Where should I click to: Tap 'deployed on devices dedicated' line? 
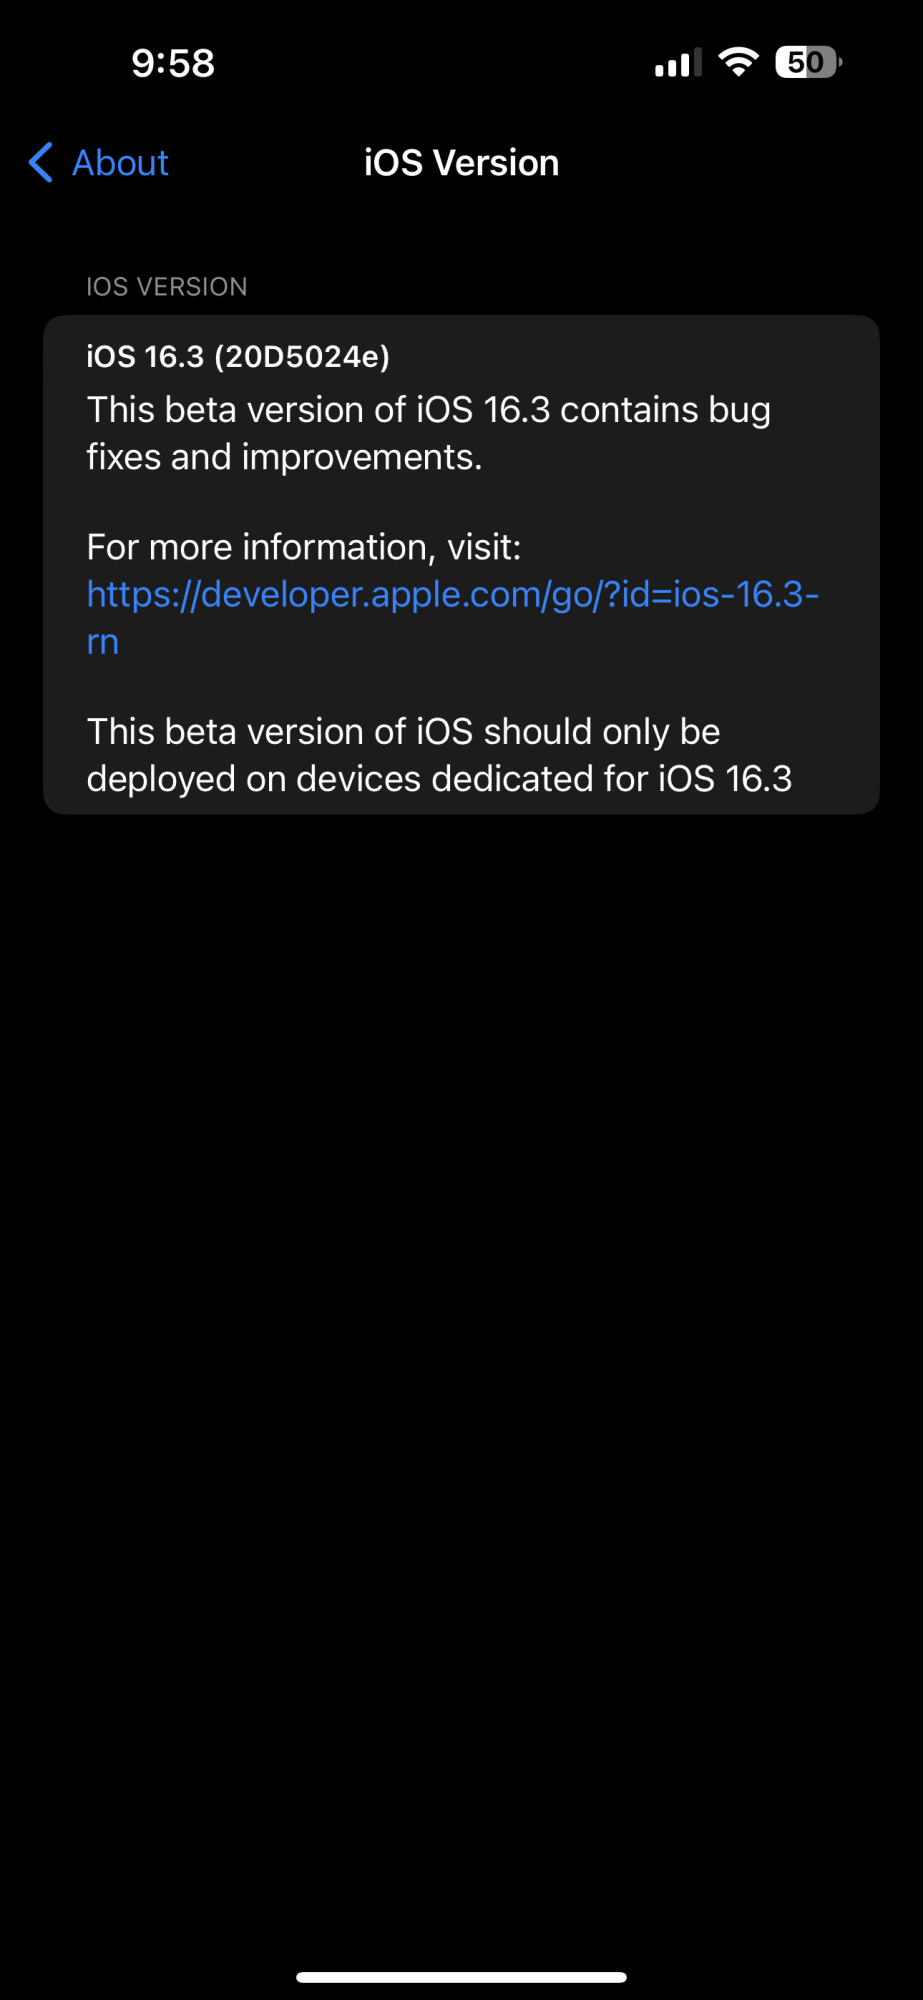click(x=438, y=779)
